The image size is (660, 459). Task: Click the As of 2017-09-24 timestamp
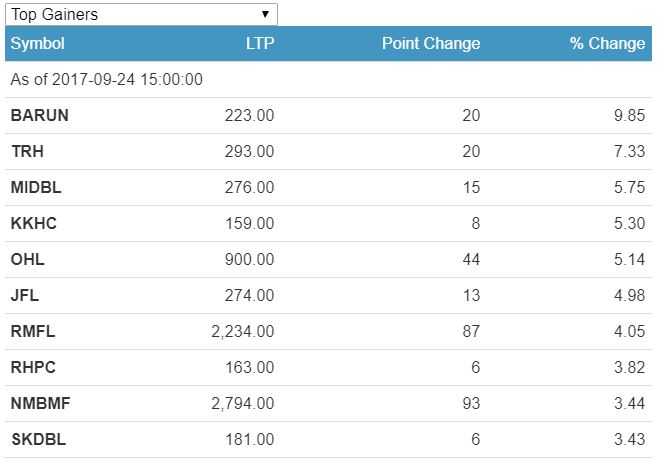click(x=107, y=79)
